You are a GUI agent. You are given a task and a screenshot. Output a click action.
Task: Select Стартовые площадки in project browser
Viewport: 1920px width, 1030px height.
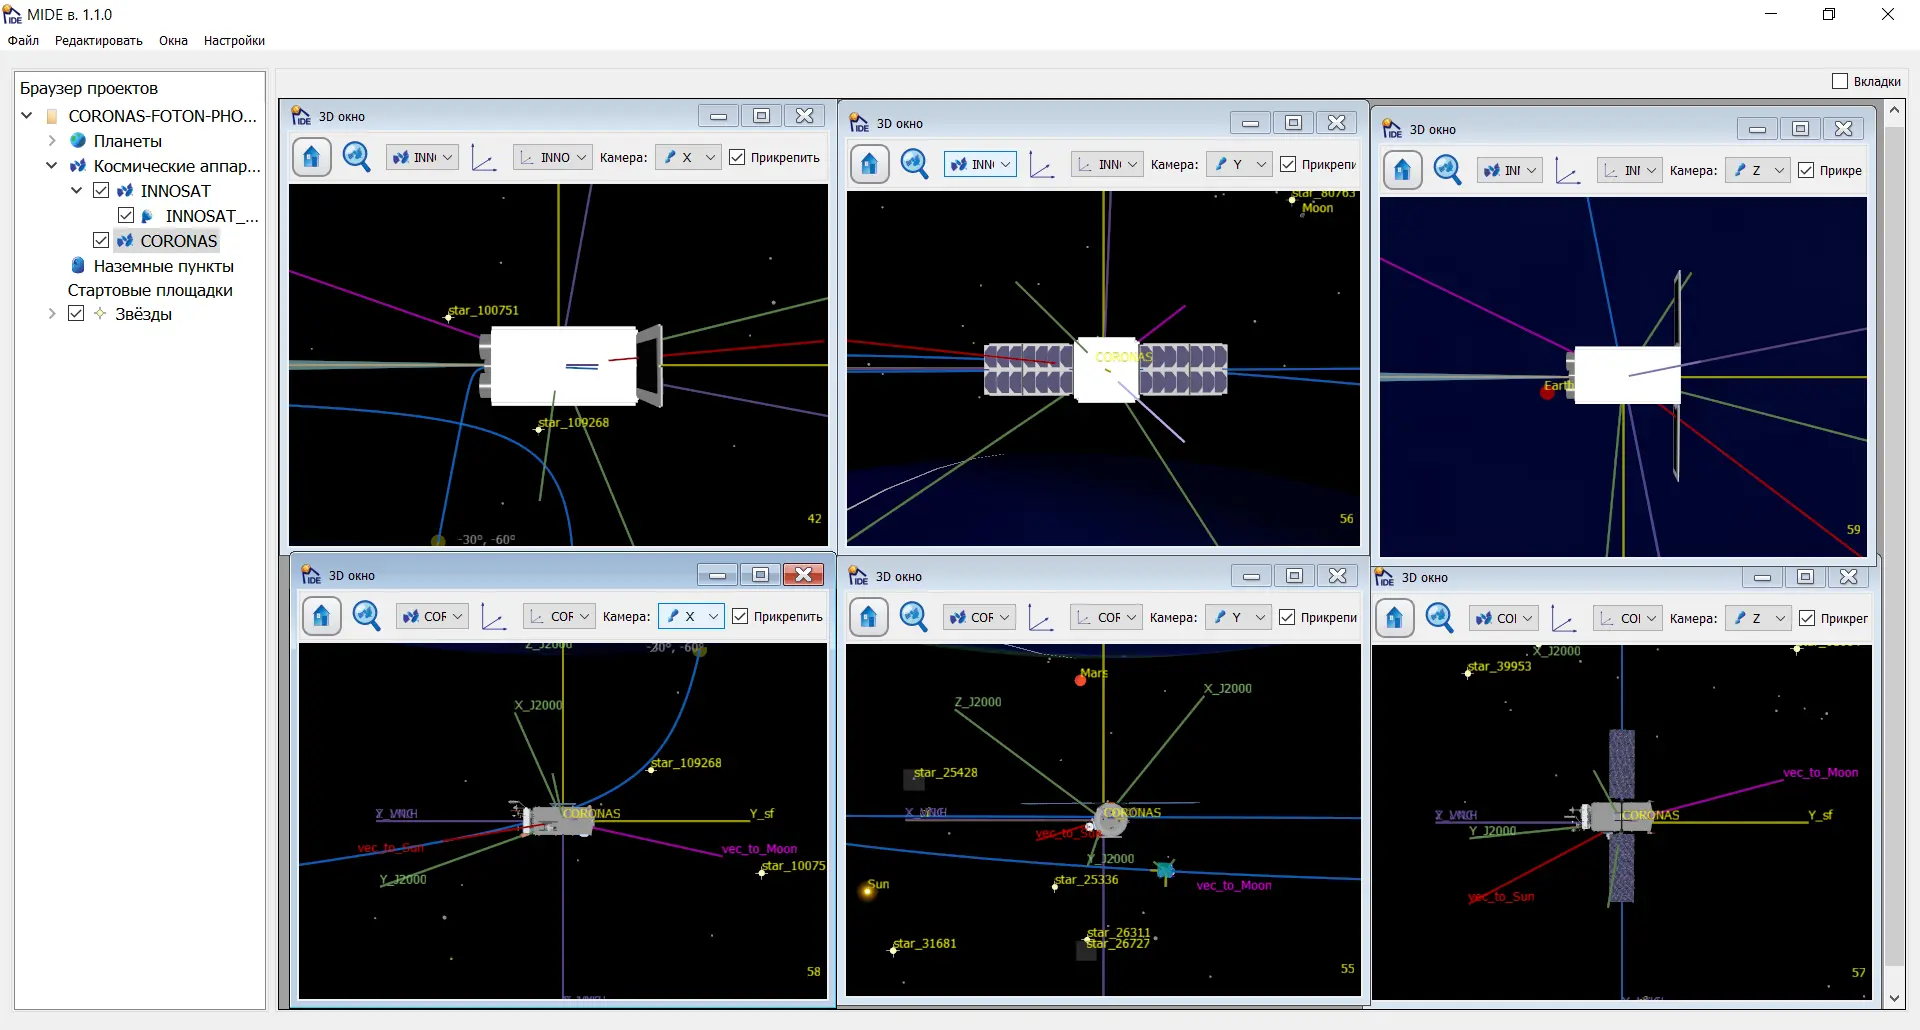(x=150, y=290)
